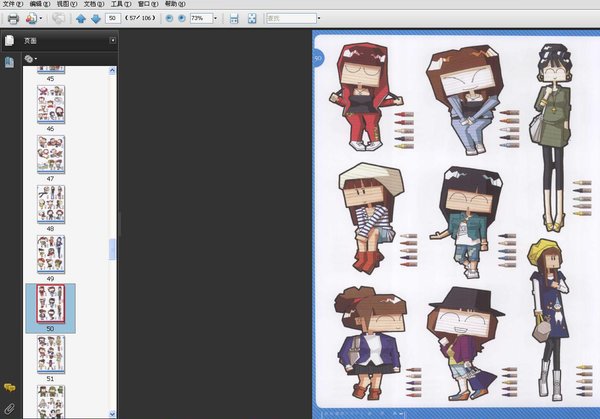Expand the Pages panel options gear menu
This screenshot has height=419, width=600.
[x=32, y=59]
